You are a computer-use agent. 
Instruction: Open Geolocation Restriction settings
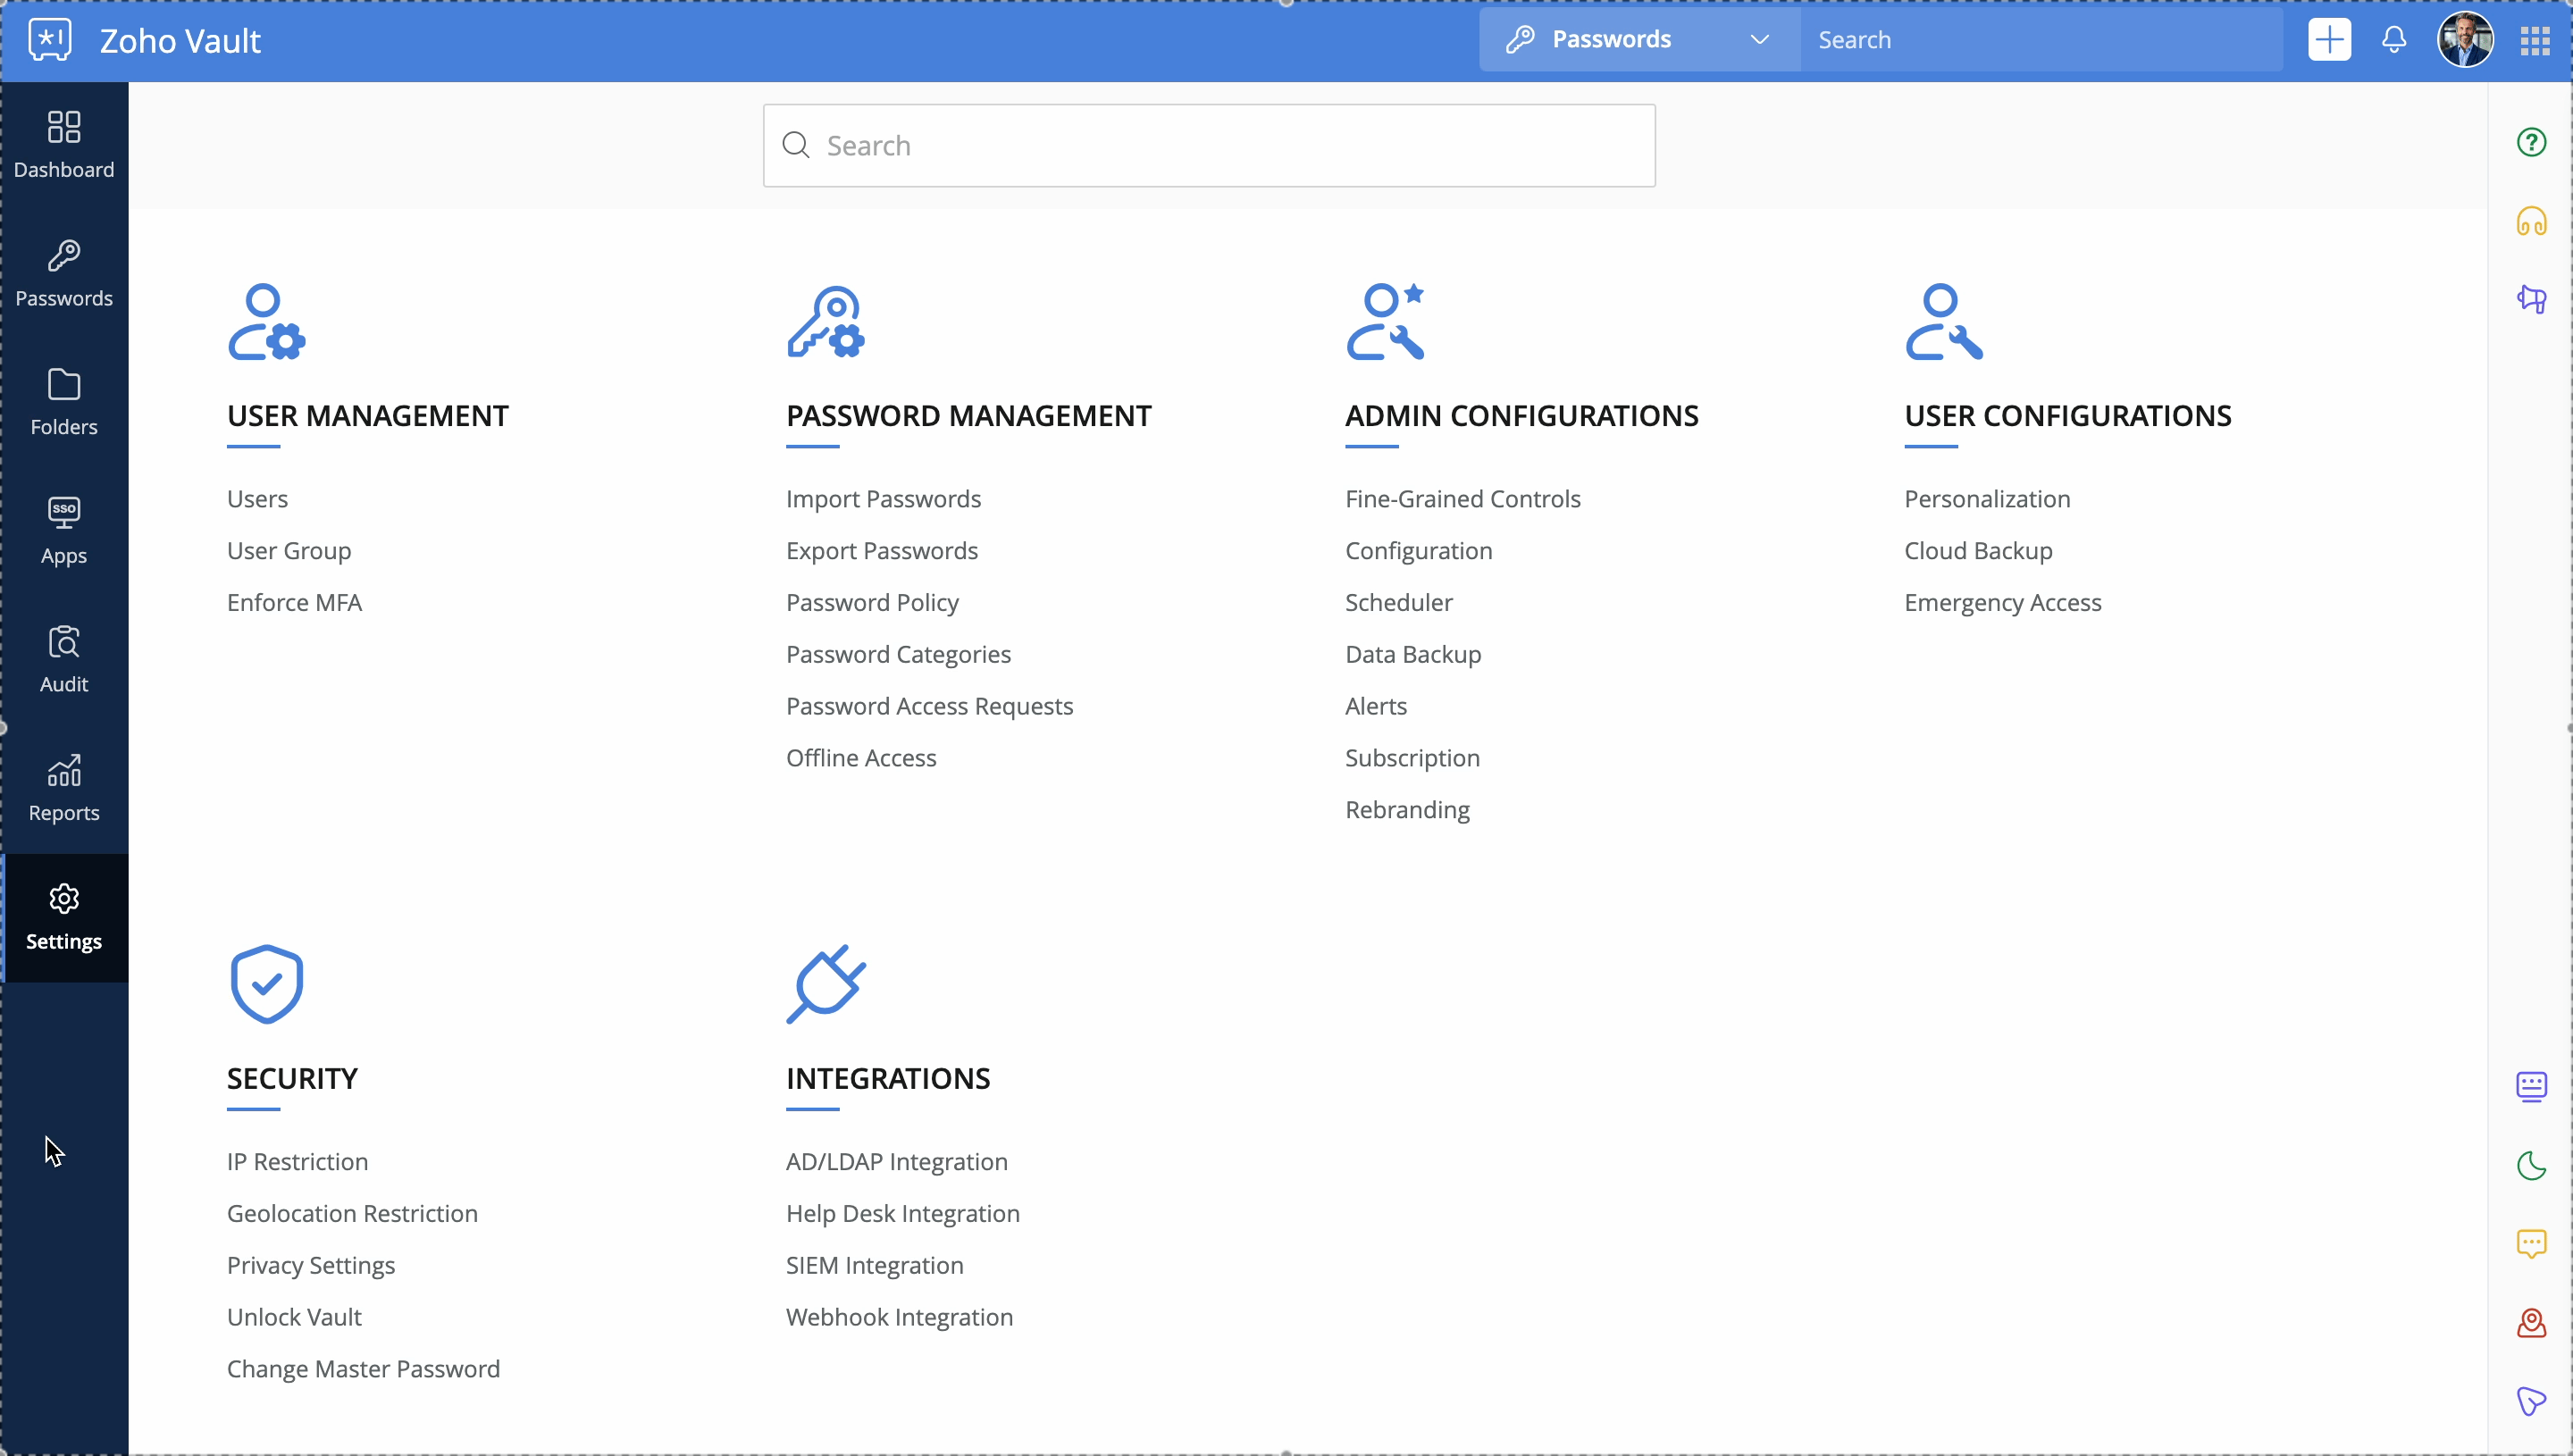[x=352, y=1213]
